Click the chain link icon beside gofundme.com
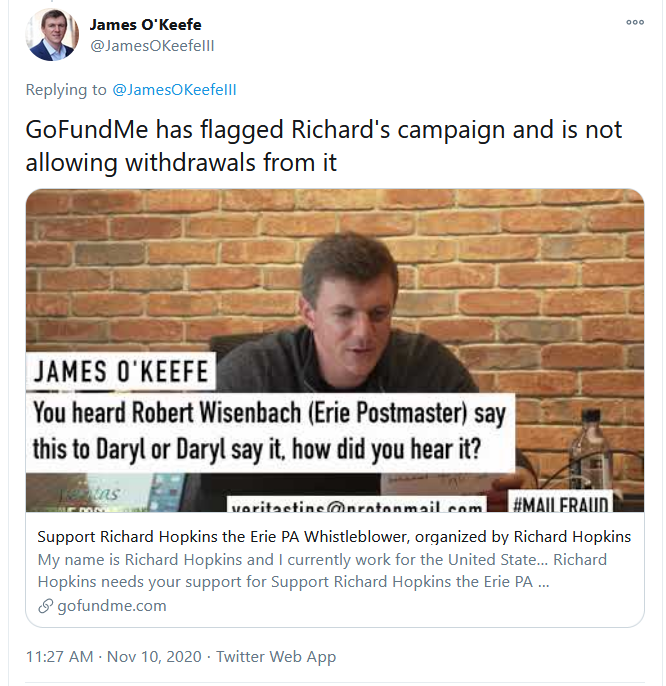Image resolution: width=666 pixels, height=686 pixels. coord(46,605)
